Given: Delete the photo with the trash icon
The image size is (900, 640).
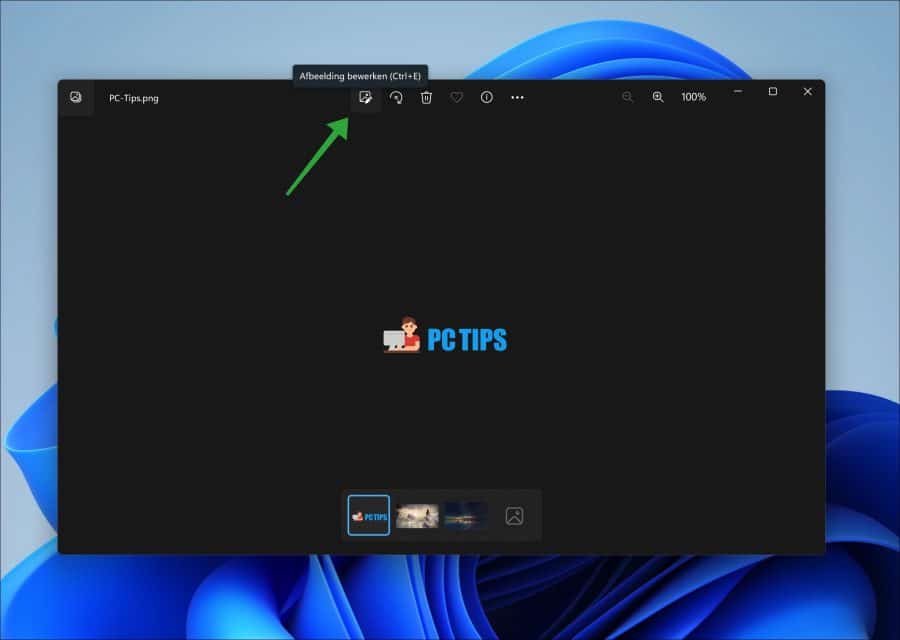Looking at the screenshot, I should point(426,98).
